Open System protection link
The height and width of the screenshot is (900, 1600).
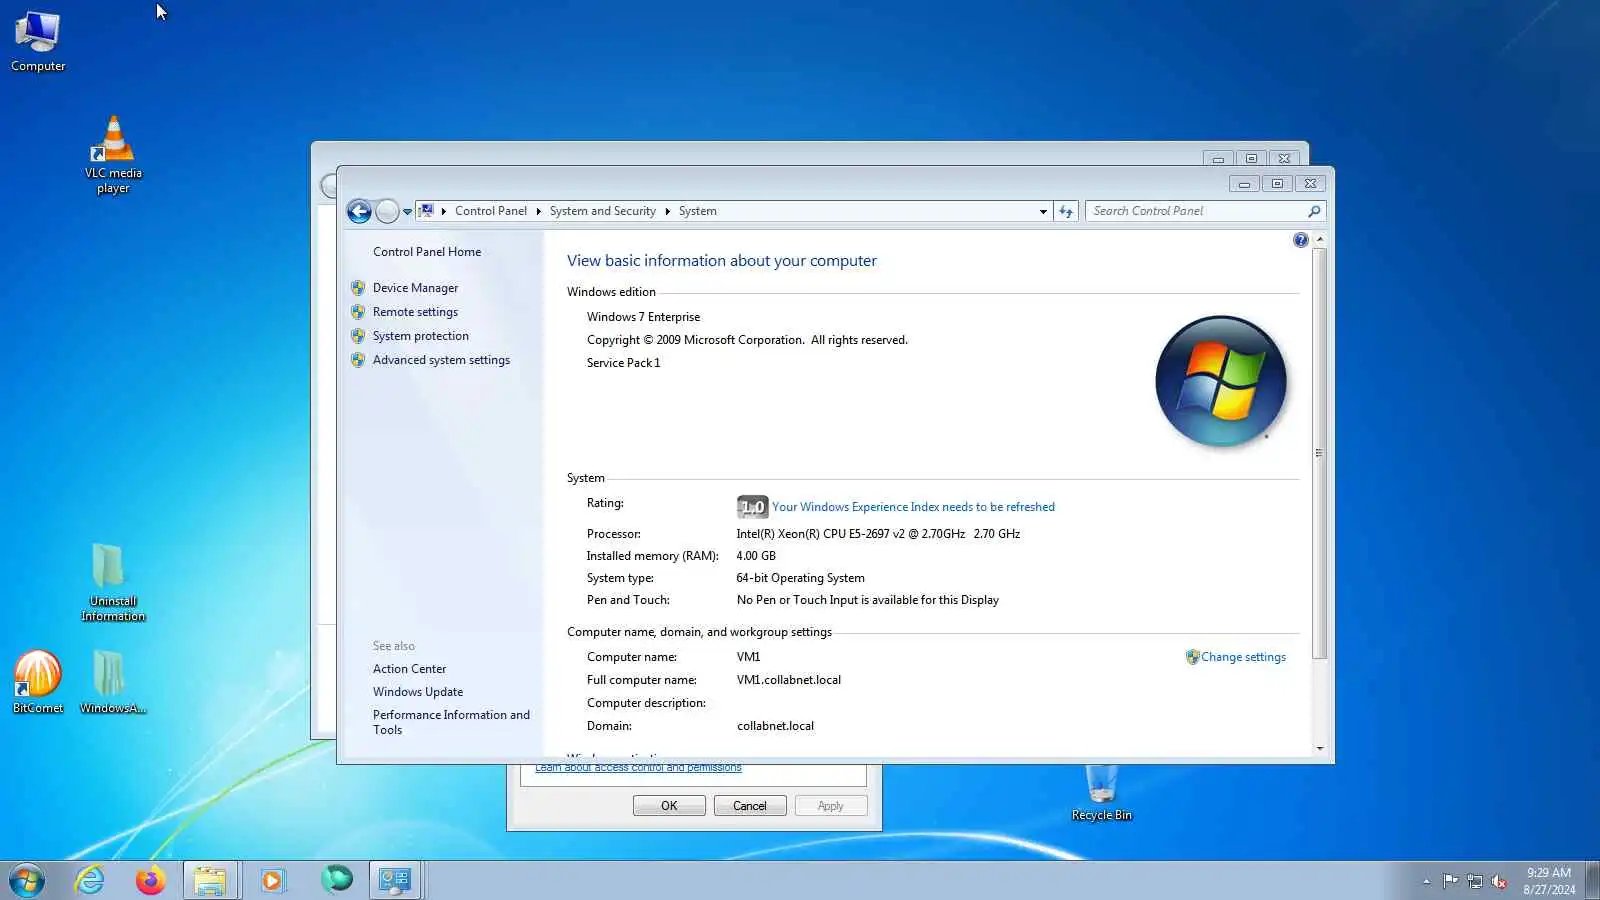point(420,336)
